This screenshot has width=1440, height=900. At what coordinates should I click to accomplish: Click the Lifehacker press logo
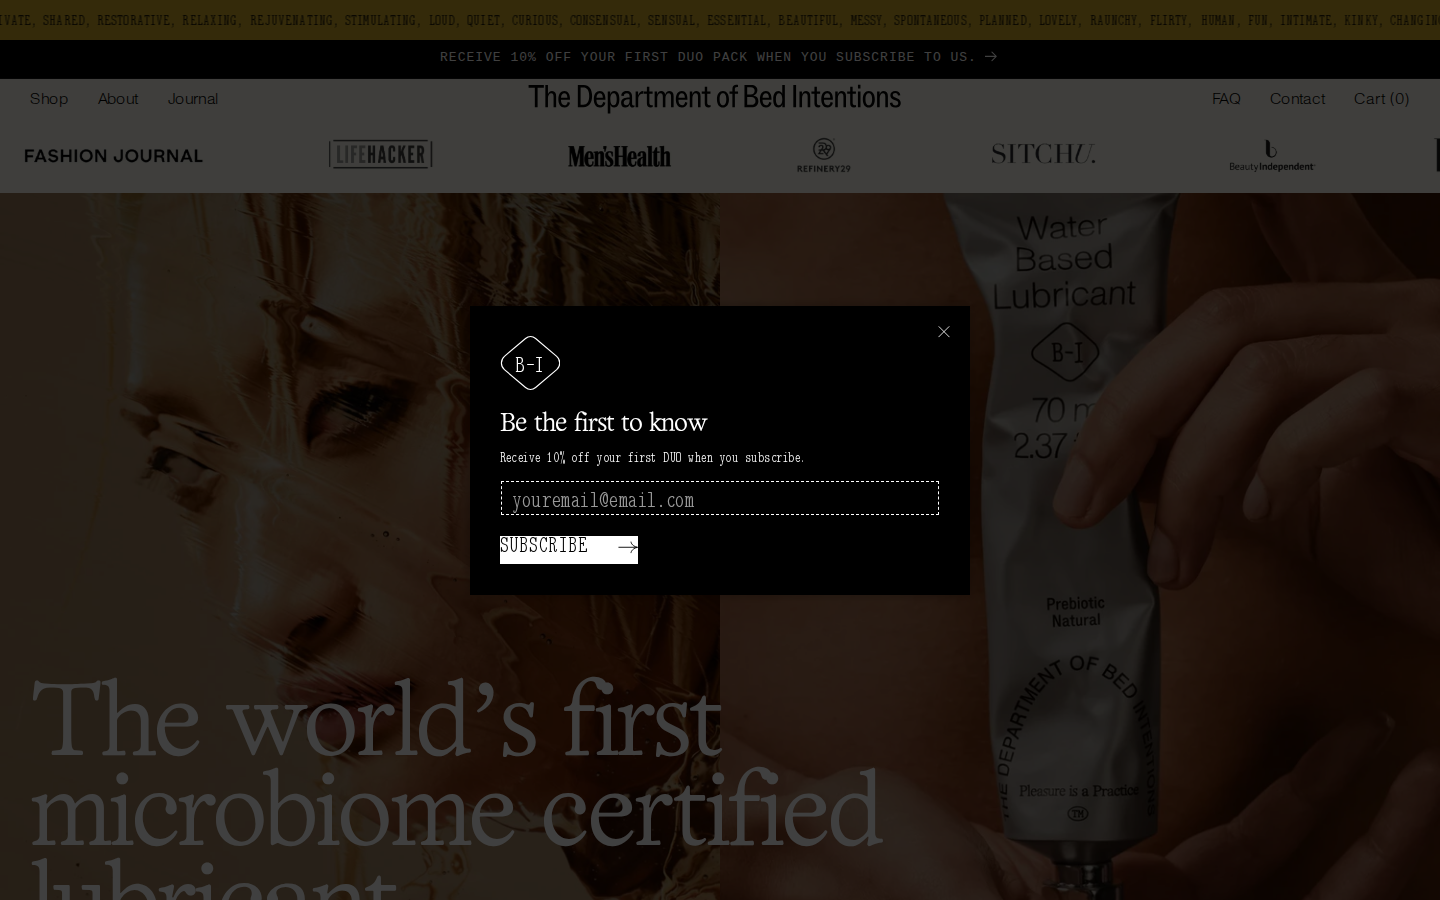(381, 154)
